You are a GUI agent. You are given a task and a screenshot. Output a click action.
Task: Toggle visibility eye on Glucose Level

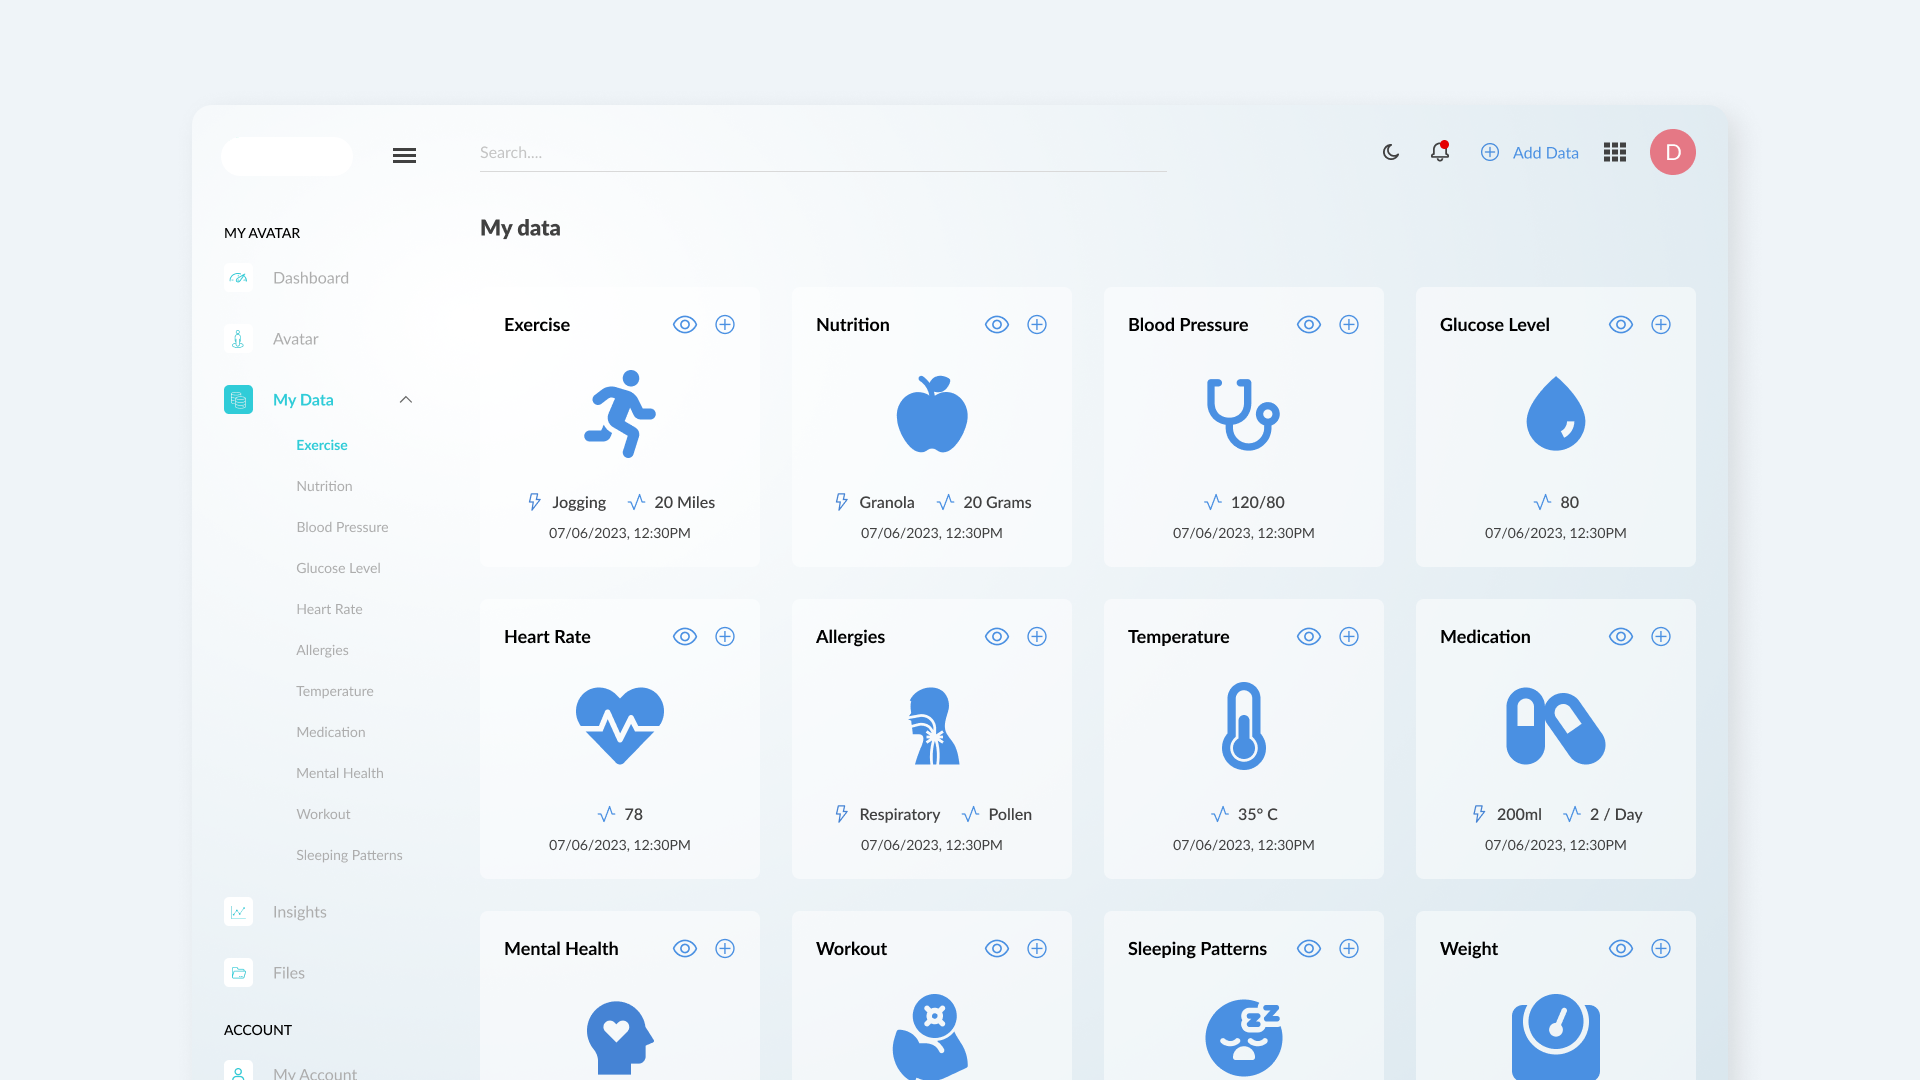pyautogui.click(x=1621, y=325)
